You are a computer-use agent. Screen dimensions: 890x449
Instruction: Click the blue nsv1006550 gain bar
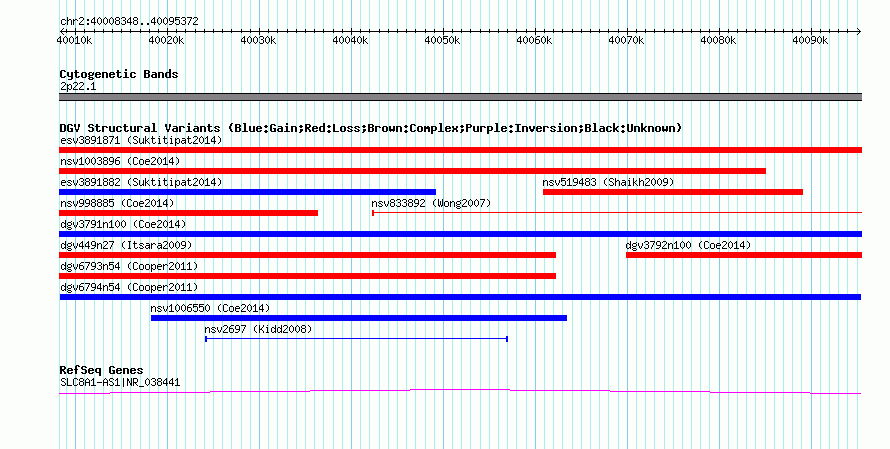point(359,318)
